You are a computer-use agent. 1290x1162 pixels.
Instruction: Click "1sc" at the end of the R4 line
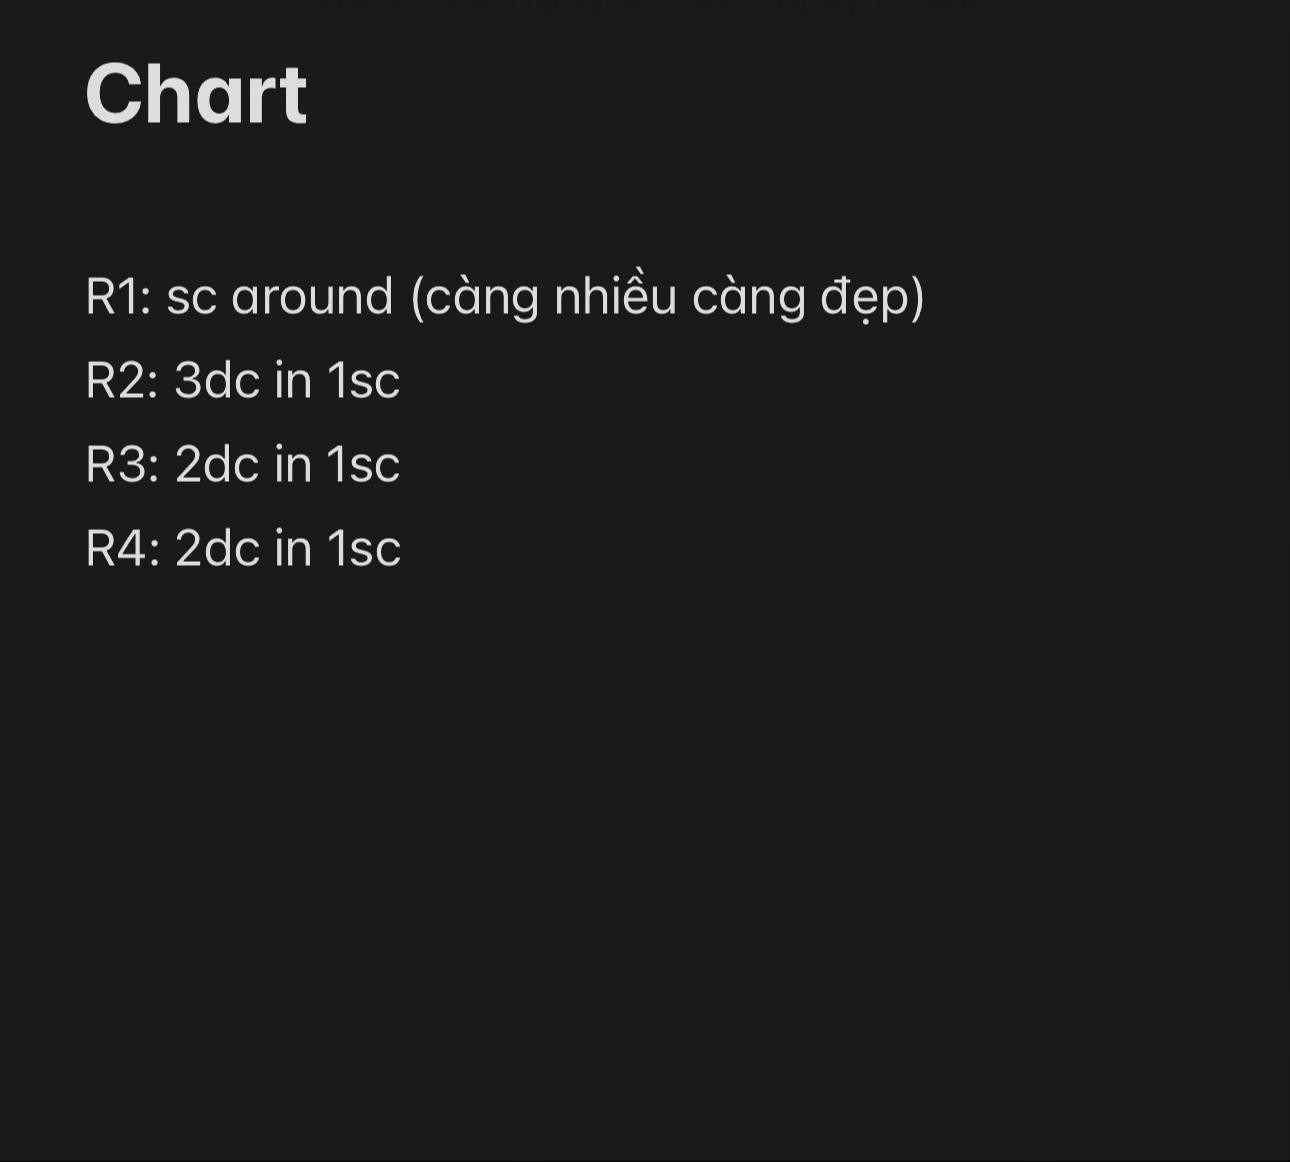coord(364,549)
